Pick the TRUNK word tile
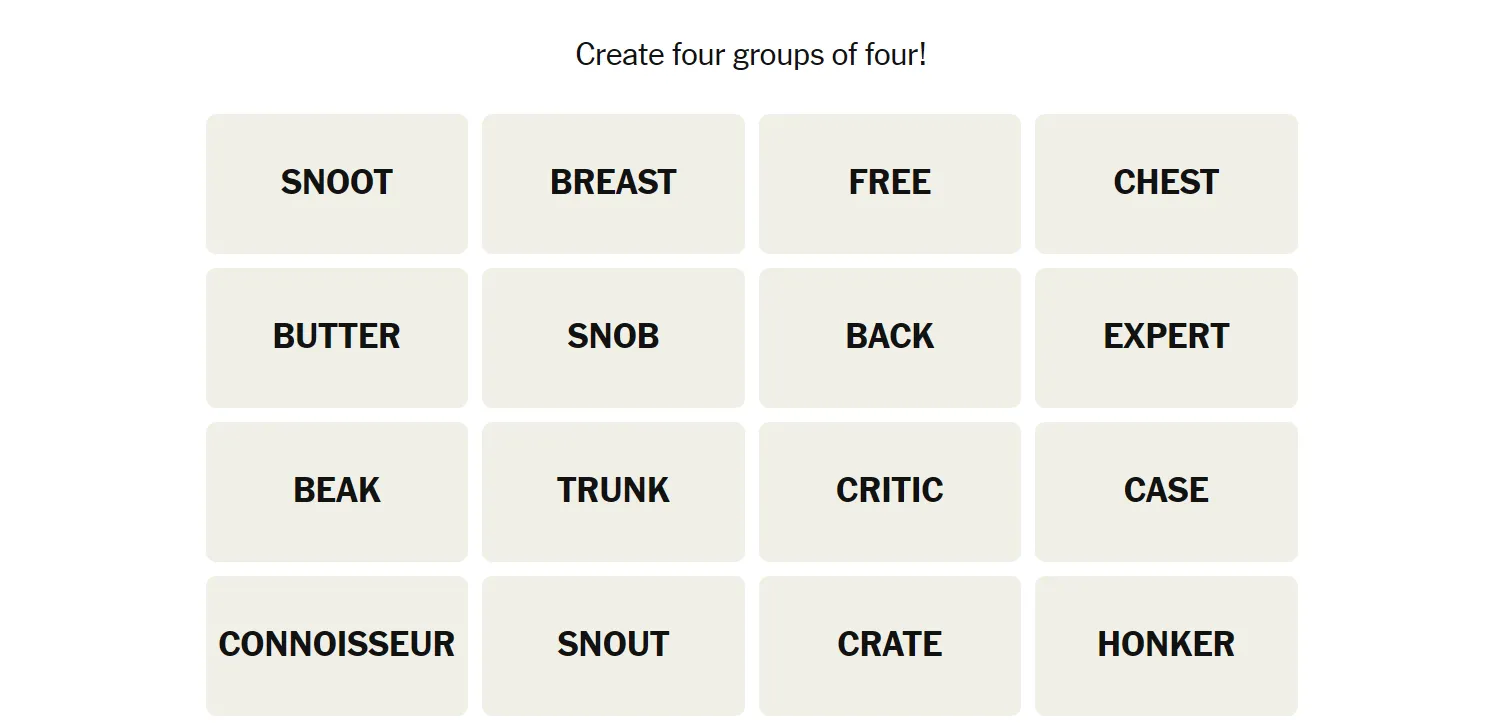This screenshot has height=723, width=1500. click(613, 491)
